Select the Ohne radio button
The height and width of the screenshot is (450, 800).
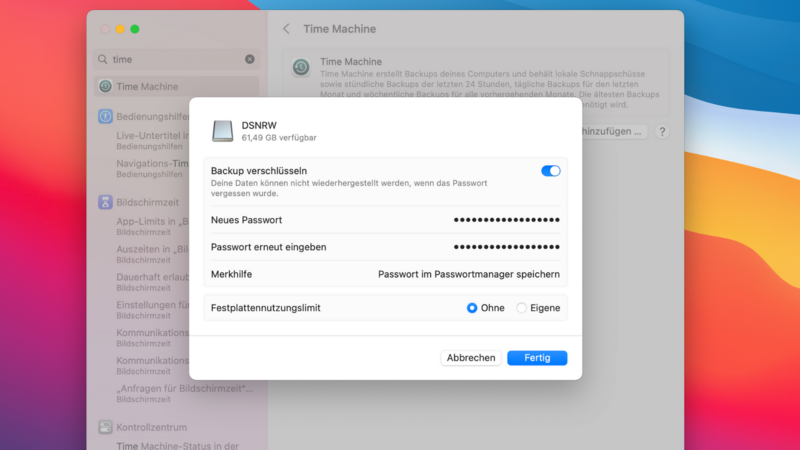click(472, 308)
